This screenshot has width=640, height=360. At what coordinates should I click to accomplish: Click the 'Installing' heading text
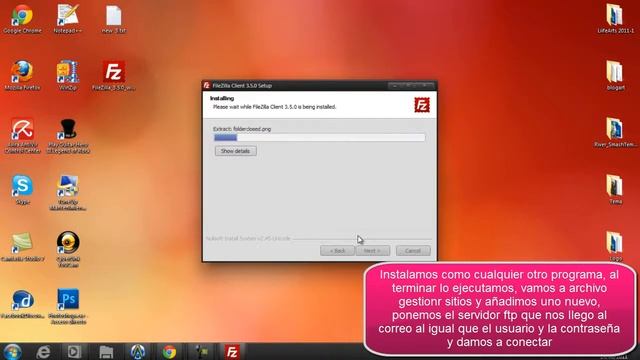222,98
